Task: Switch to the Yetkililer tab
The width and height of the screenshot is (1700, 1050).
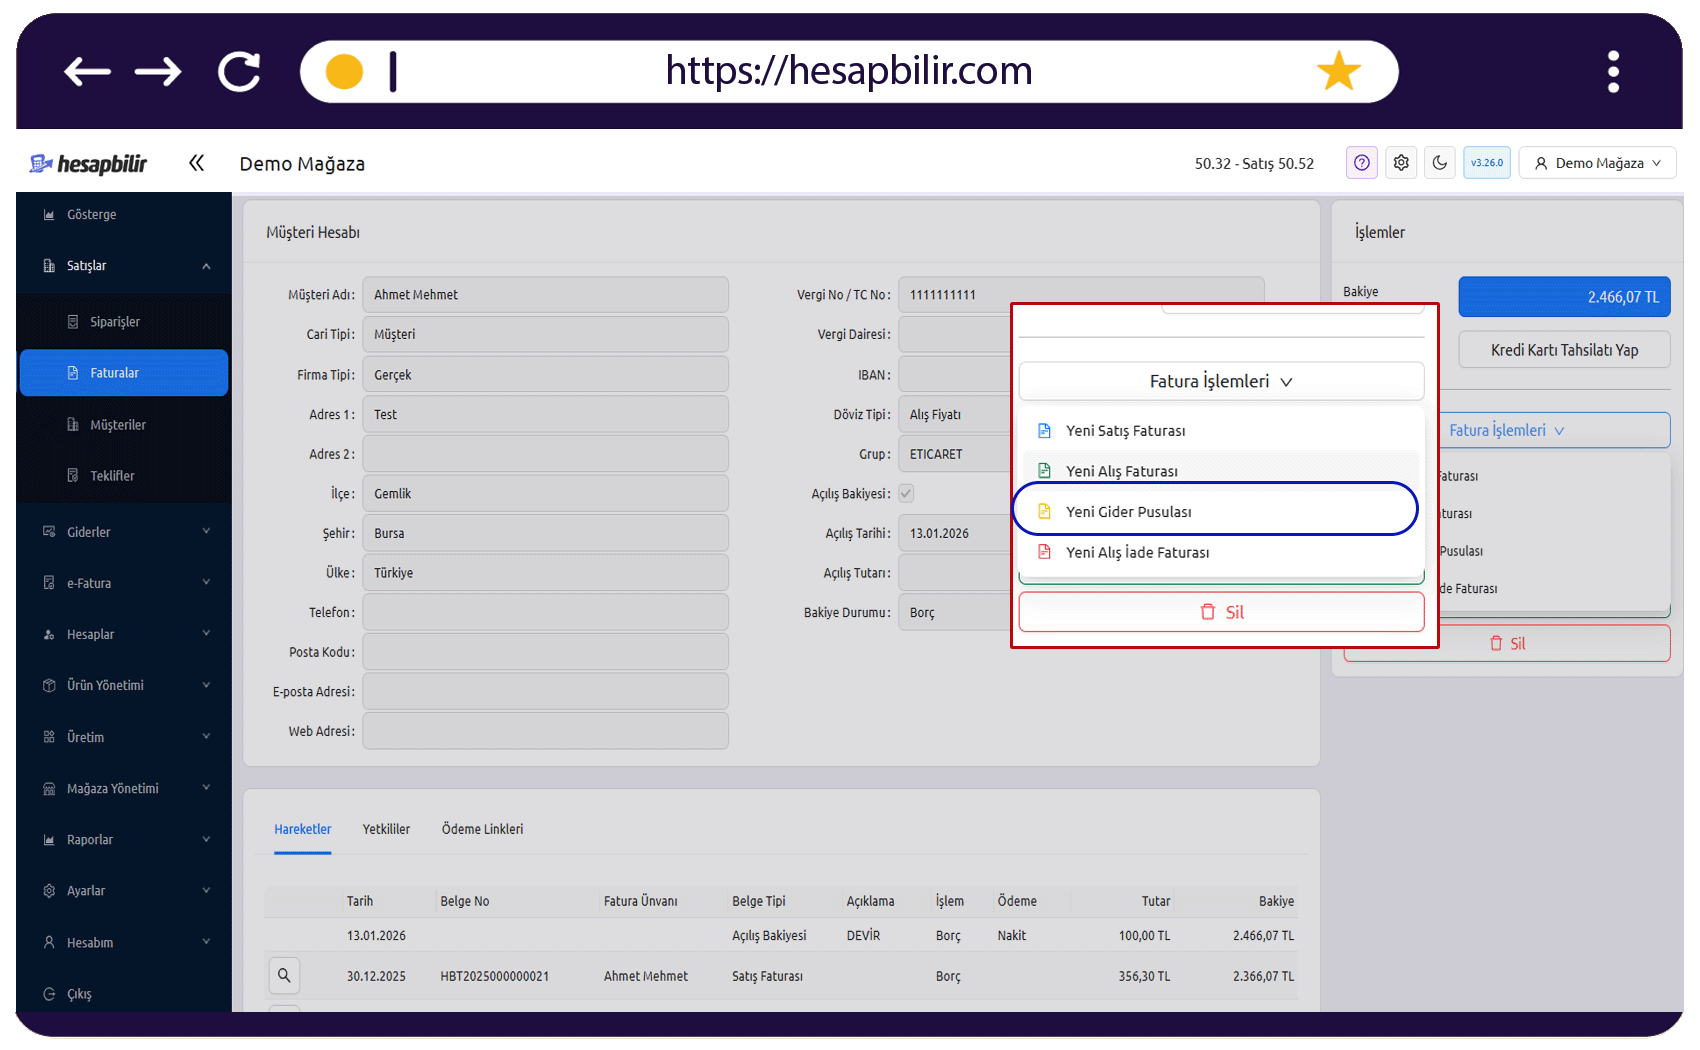Action: click(386, 829)
